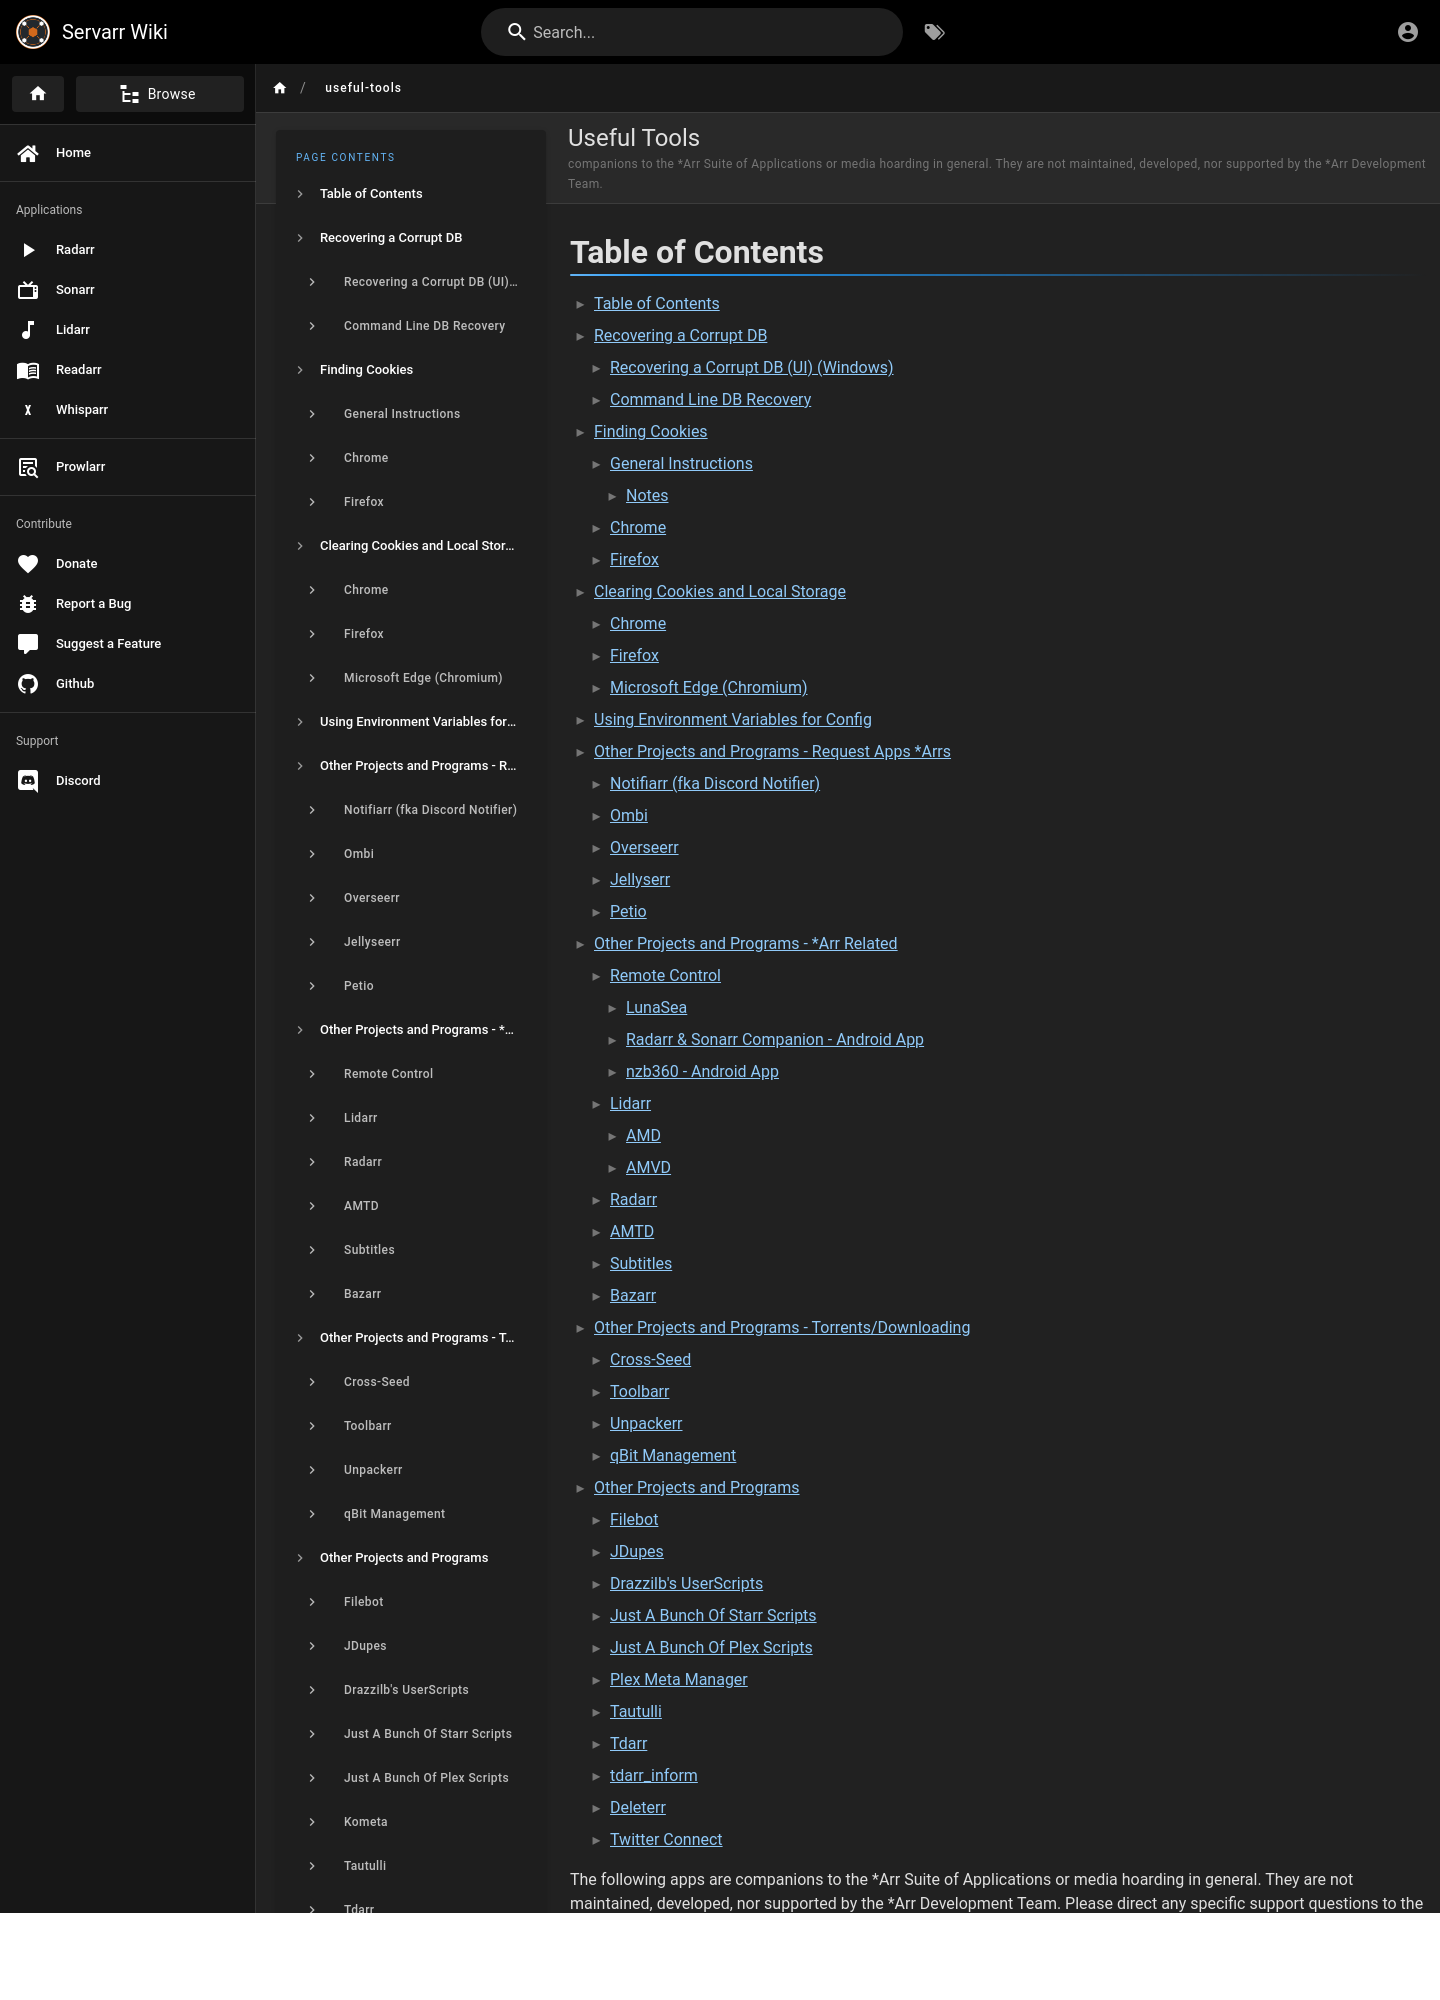Click the Just A Bunch Of Starr Scripts link
The image size is (1440, 2000).
(713, 1616)
